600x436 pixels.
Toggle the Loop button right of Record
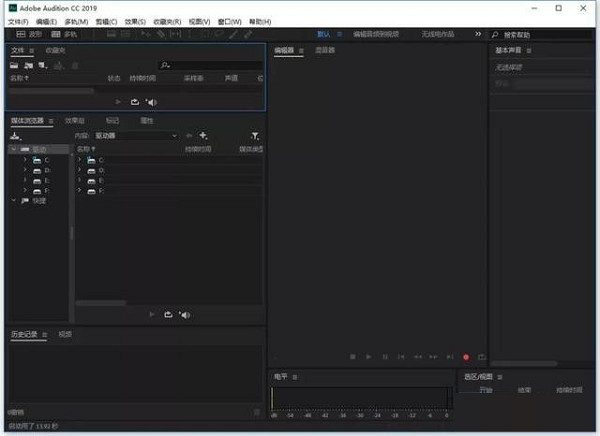point(482,357)
